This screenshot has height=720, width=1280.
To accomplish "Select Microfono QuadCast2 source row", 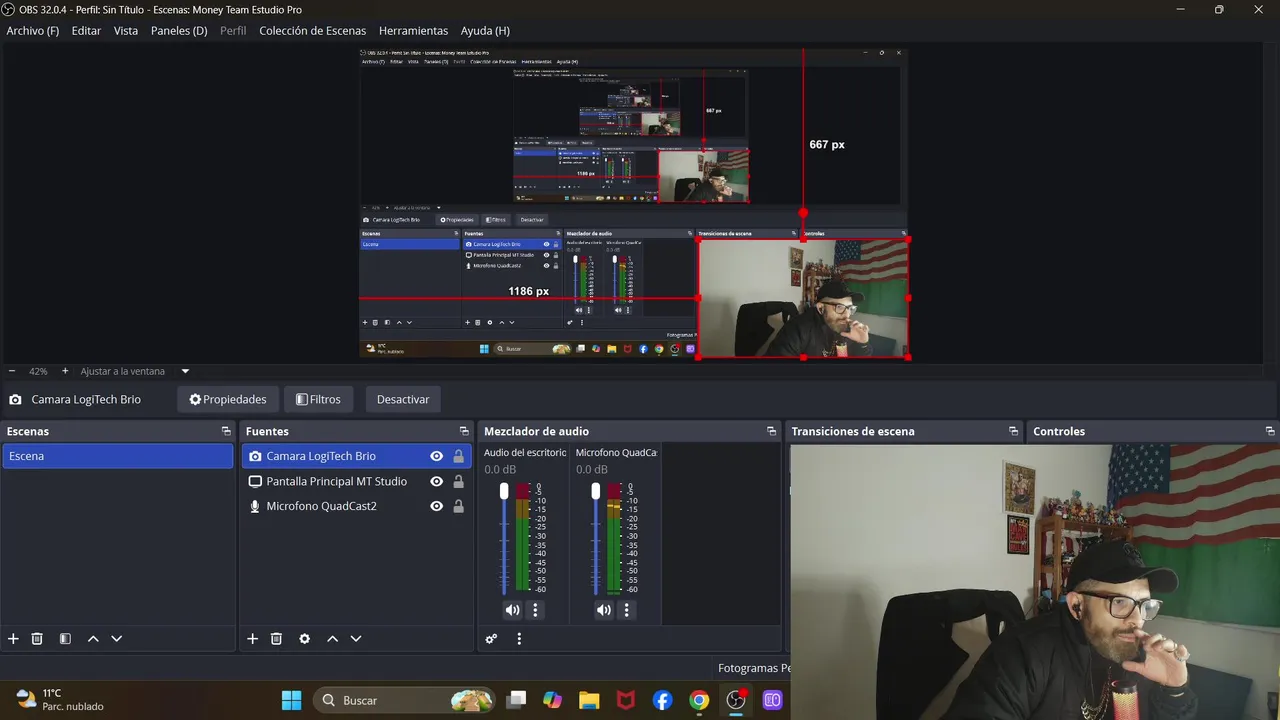I will 356,506.
